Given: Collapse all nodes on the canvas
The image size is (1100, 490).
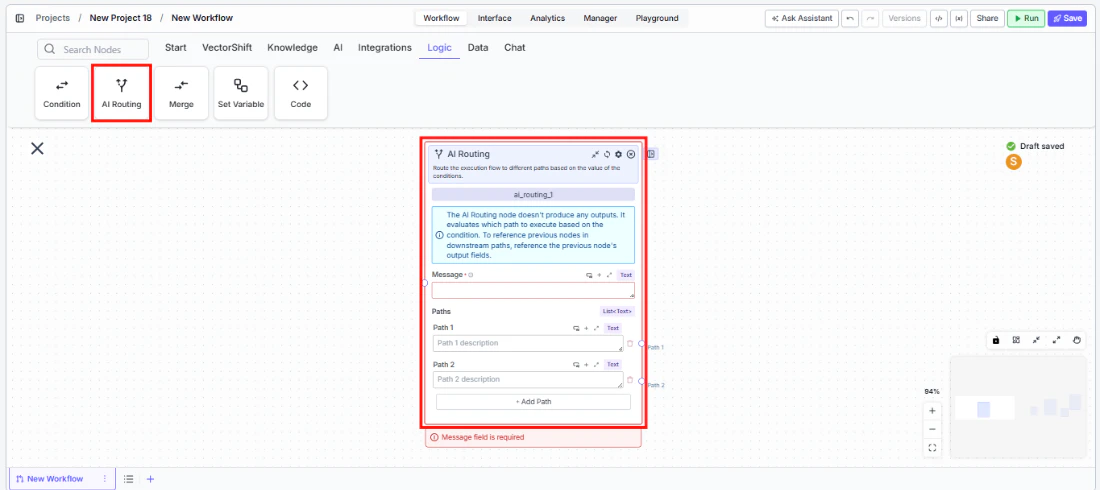Looking at the screenshot, I should (x=1036, y=340).
